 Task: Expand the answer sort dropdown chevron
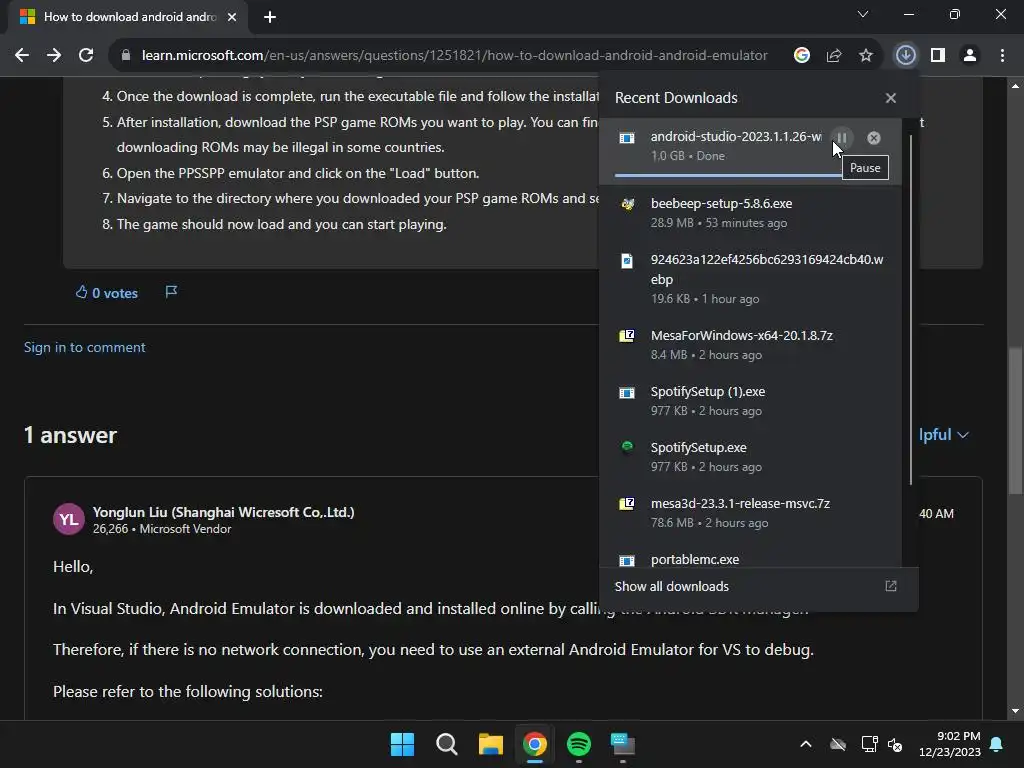click(x=963, y=435)
